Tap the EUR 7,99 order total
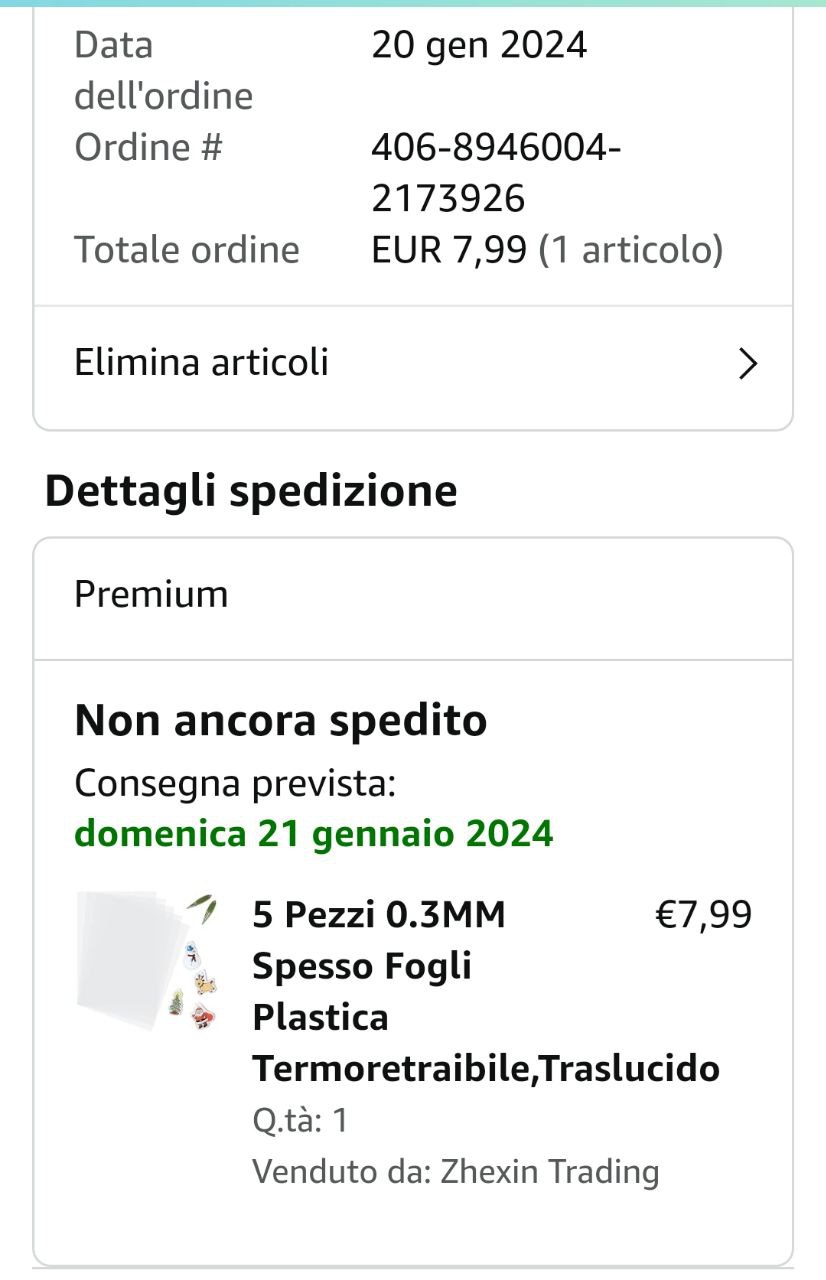826x1280 pixels. pyautogui.click(x=448, y=249)
